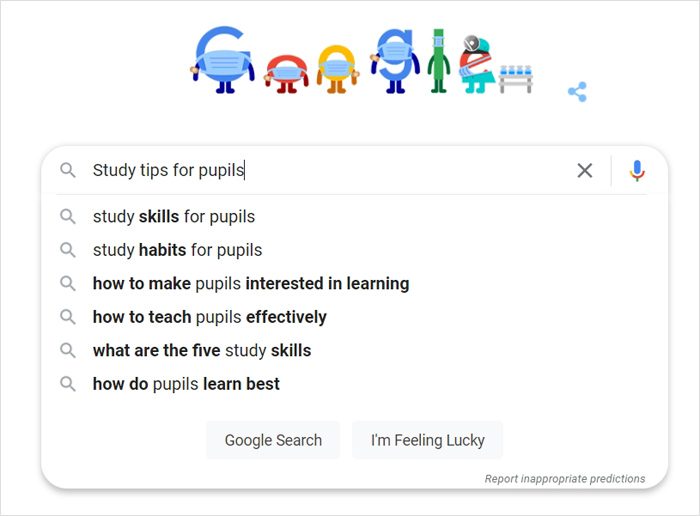Pick 'what are the five study skills'
Viewport: 700px width, 516px height.
(201, 351)
